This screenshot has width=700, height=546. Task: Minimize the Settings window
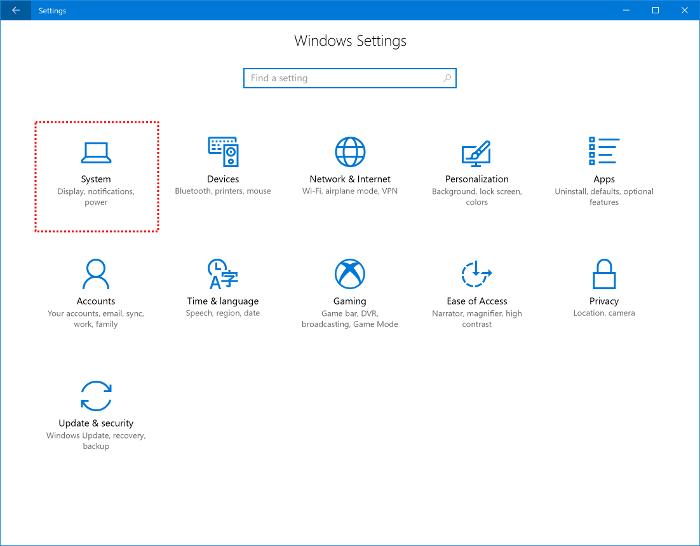[626, 10]
